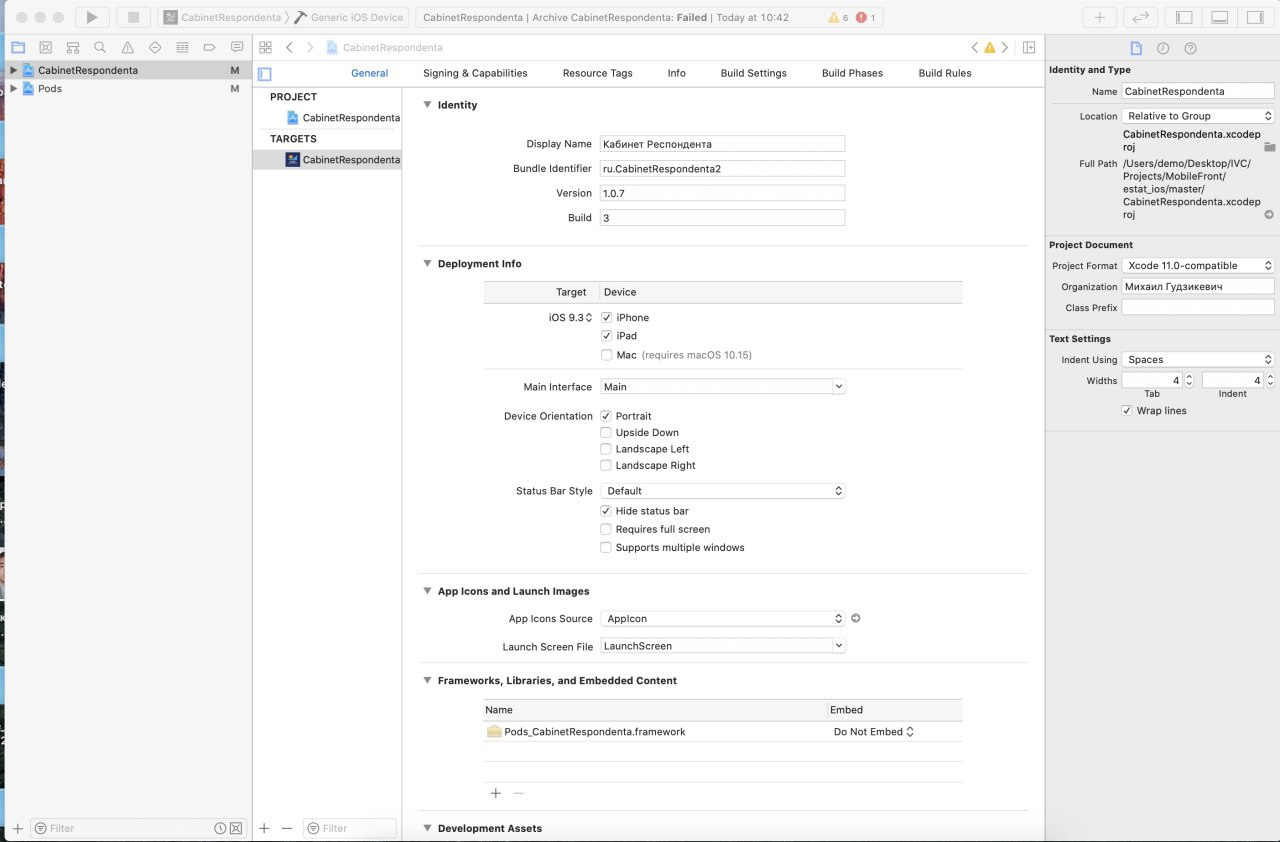
Task: Toggle the right inspectors panel visibility button
Action: click(x=1254, y=17)
